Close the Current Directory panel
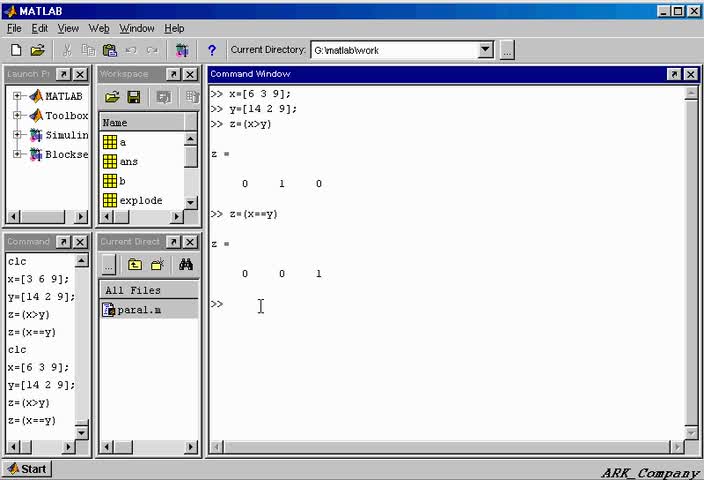704x480 pixels. 190,242
